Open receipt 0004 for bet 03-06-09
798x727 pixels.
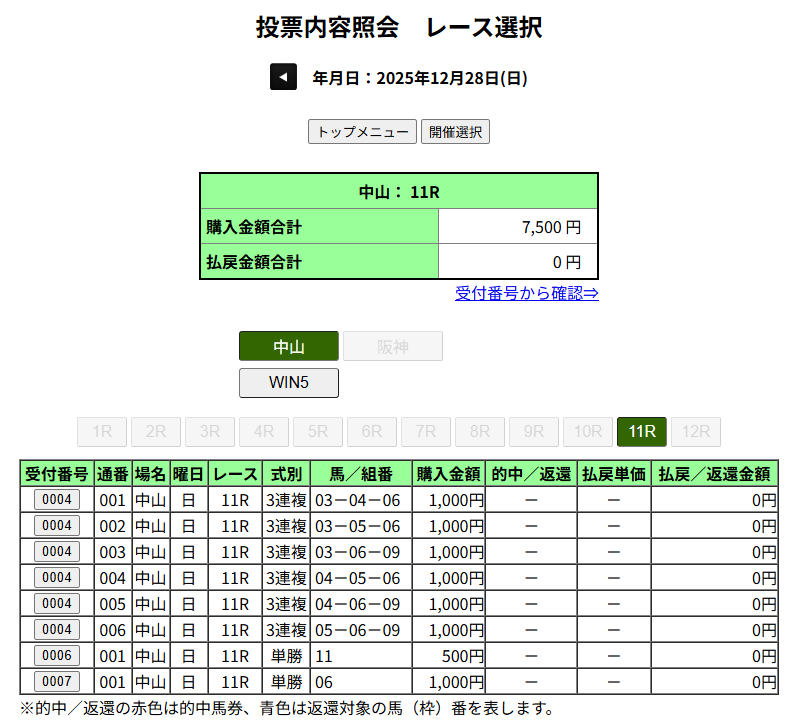tap(57, 551)
